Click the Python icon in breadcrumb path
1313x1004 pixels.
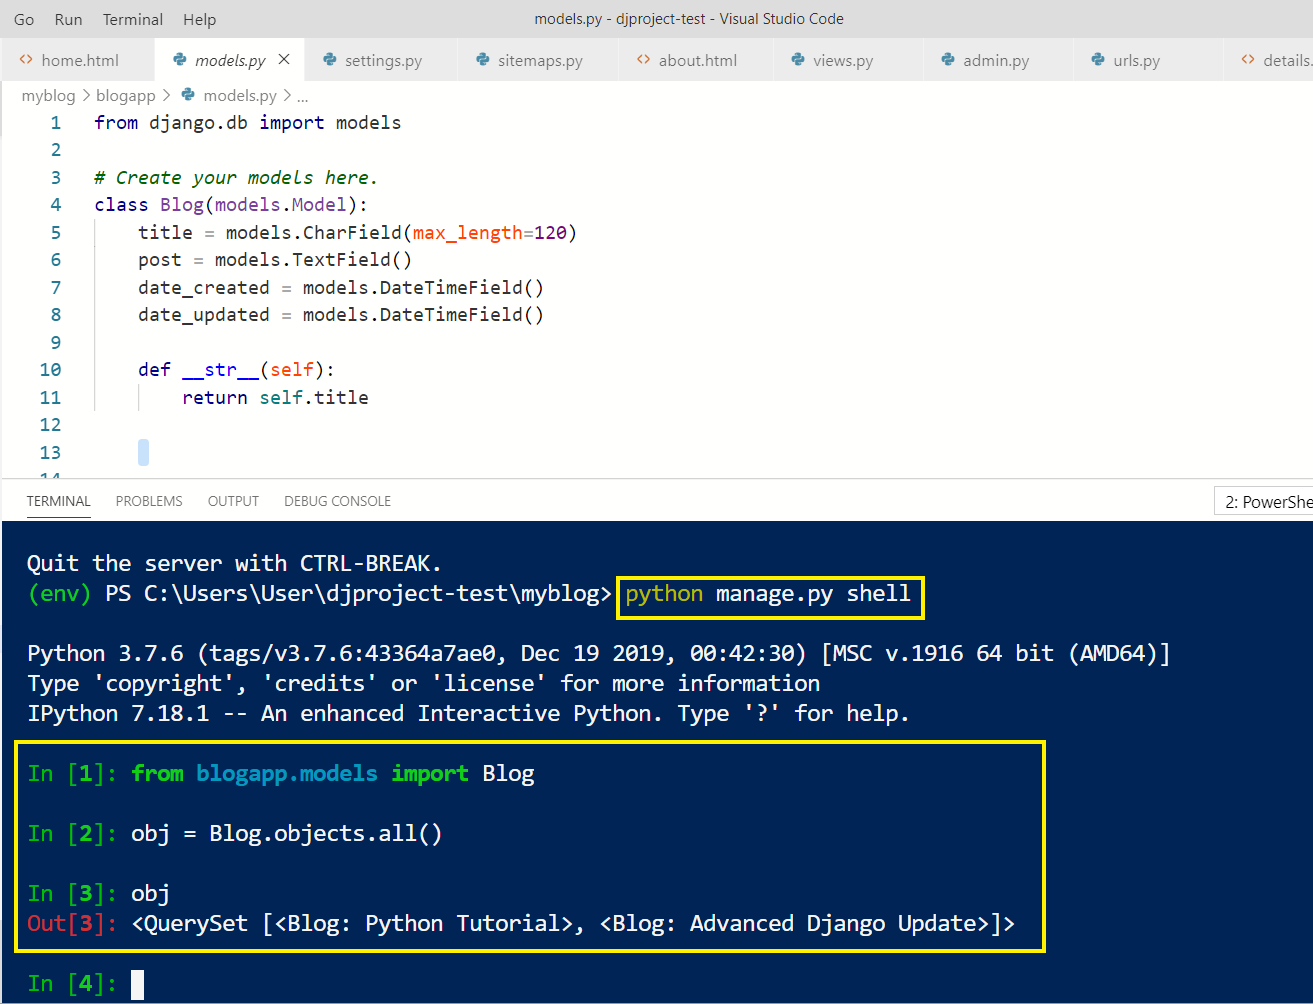[188, 95]
